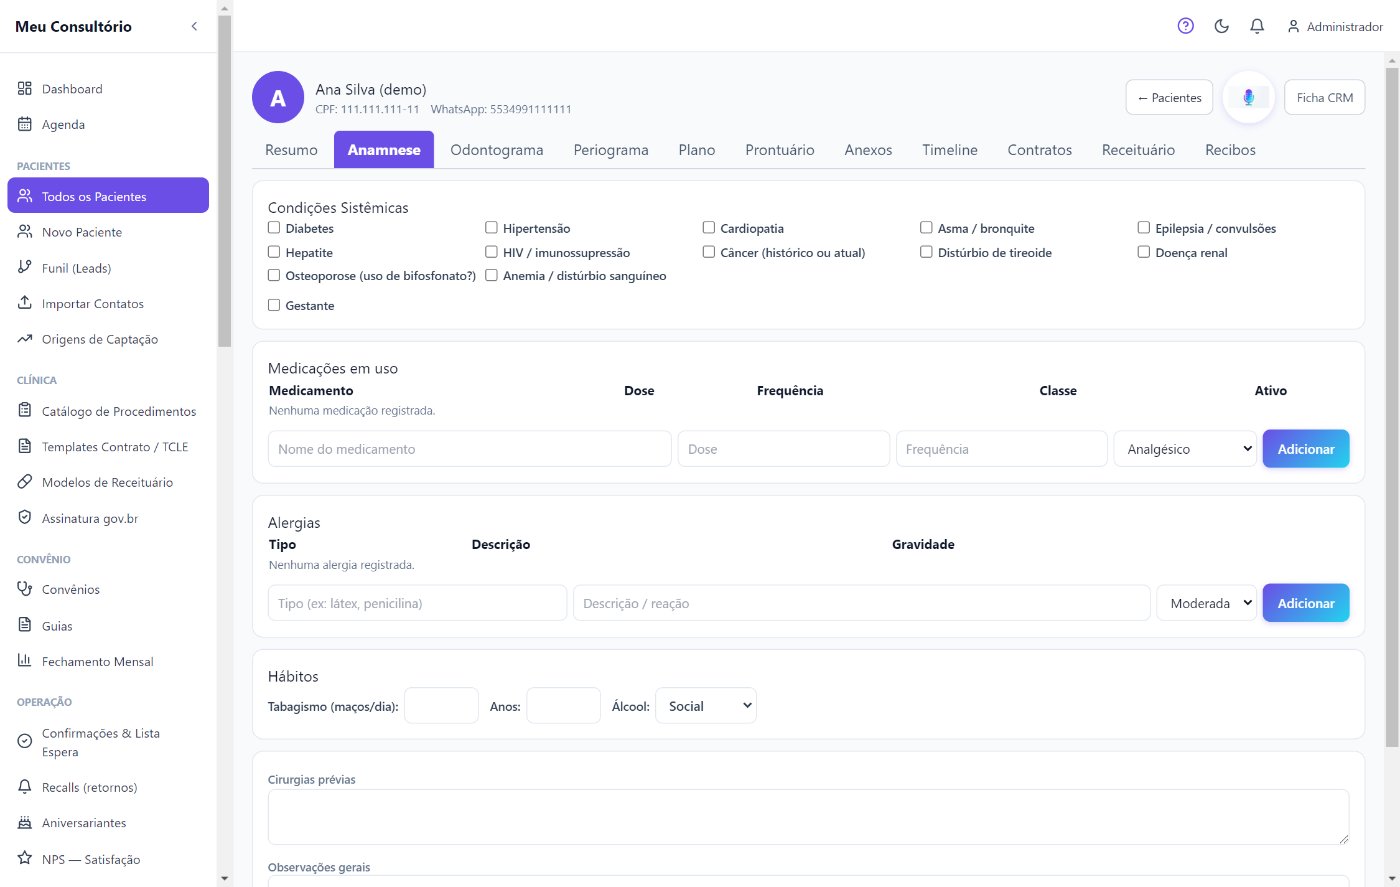This screenshot has width=1400, height=887.
Task: Click the Convênios stethoscope icon
Action: [25, 589]
